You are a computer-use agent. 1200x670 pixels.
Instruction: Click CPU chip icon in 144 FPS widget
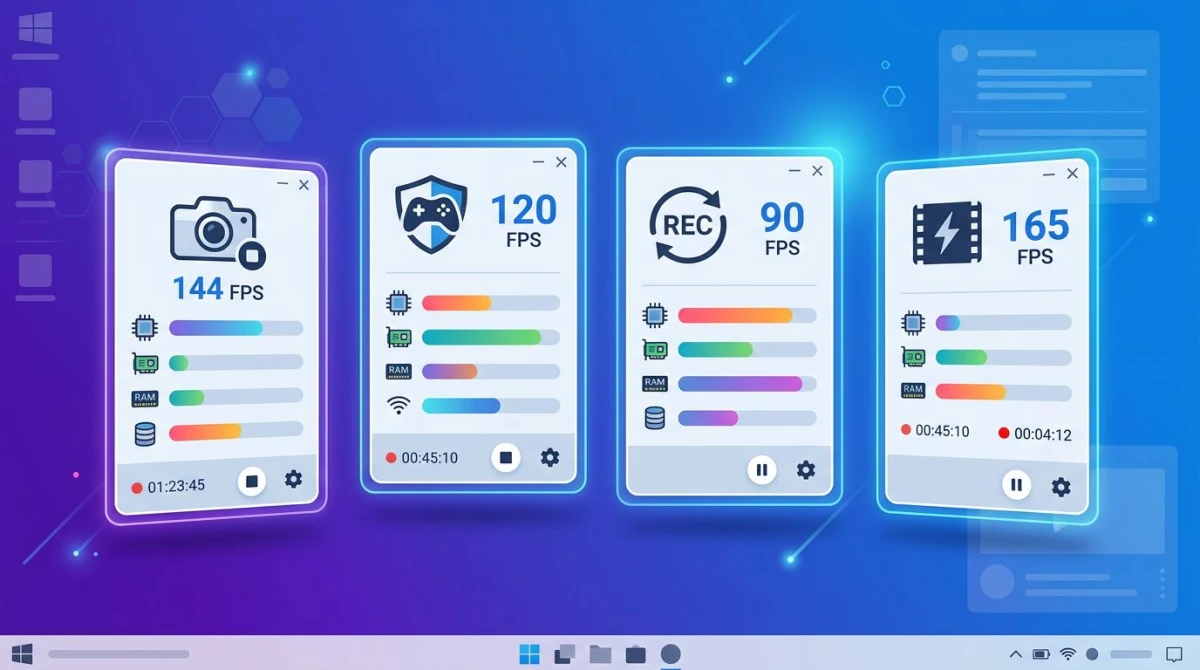(145, 327)
